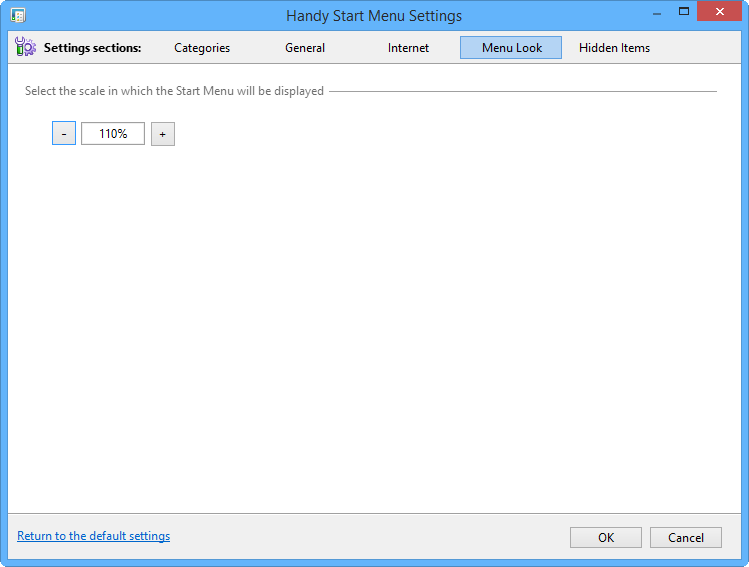Switch to the General section
749x567 pixels.
coord(305,48)
